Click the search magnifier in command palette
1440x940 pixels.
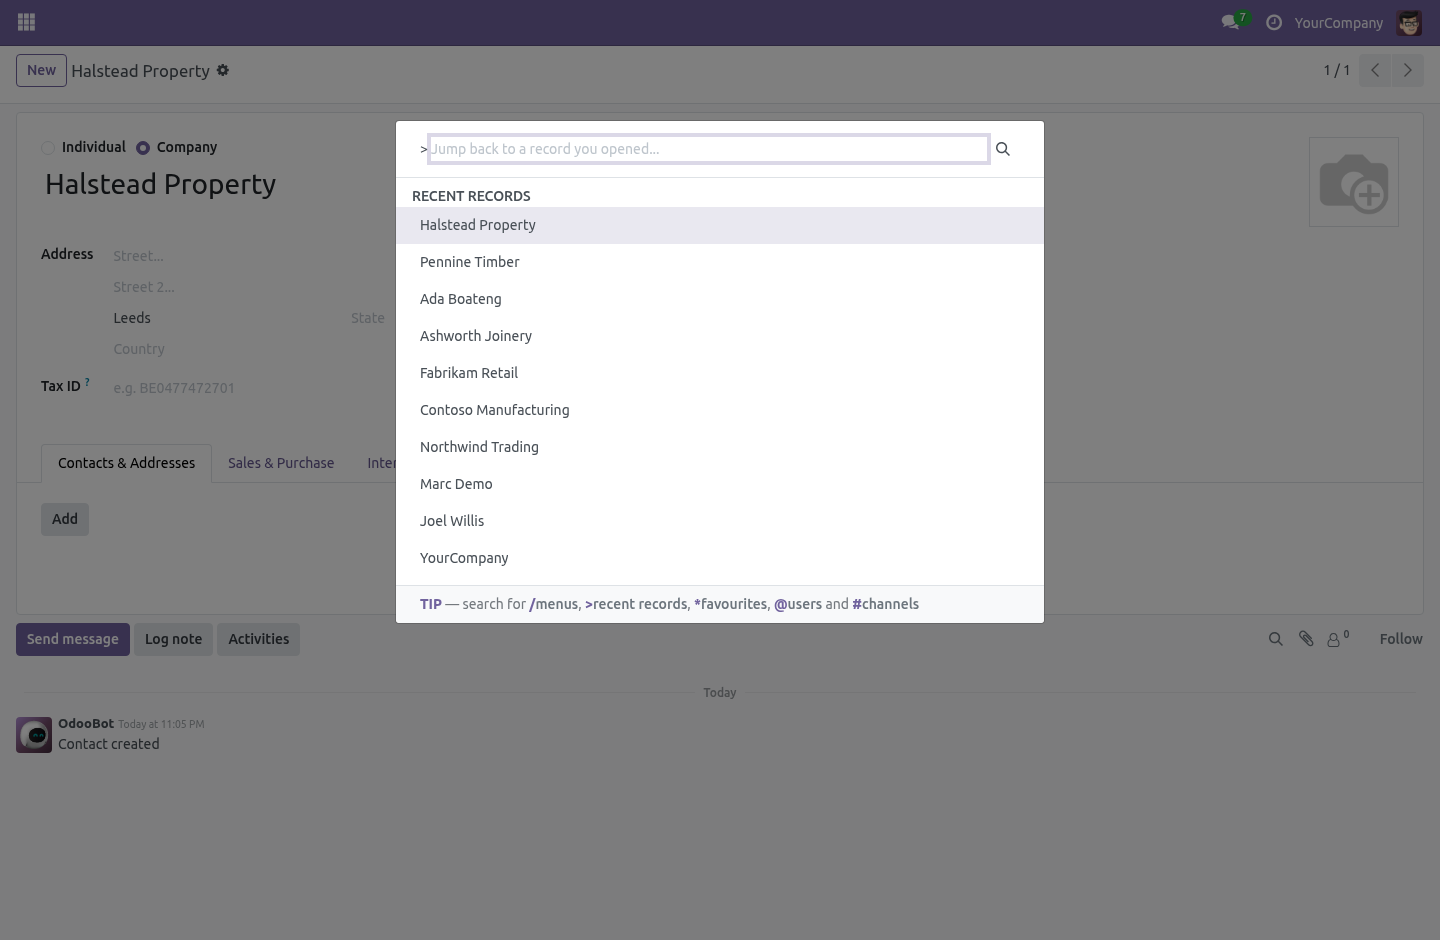coord(1003,149)
